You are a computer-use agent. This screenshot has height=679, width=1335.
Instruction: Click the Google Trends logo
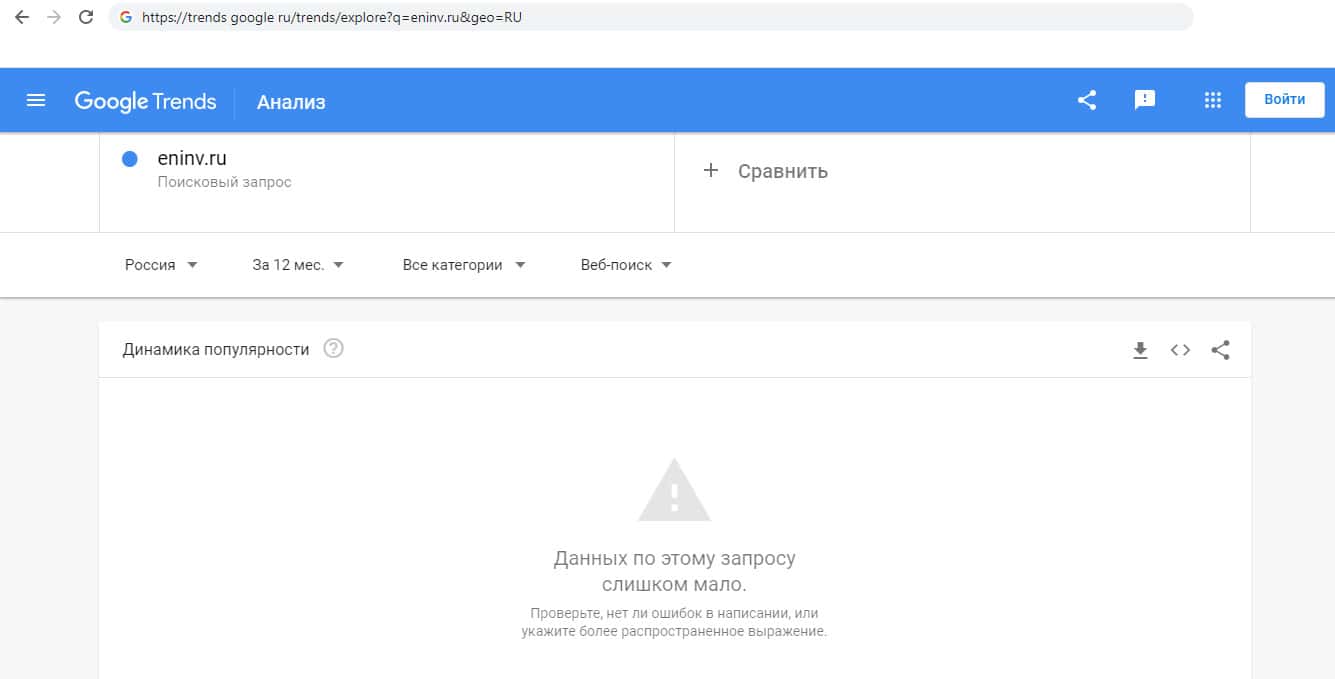145,101
